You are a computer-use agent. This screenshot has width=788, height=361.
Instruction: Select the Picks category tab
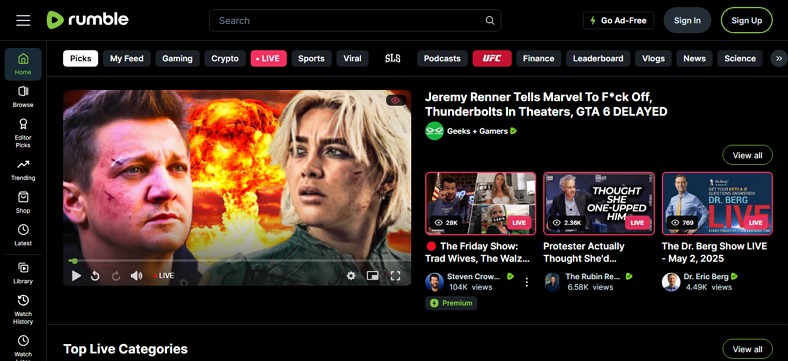[x=80, y=58]
